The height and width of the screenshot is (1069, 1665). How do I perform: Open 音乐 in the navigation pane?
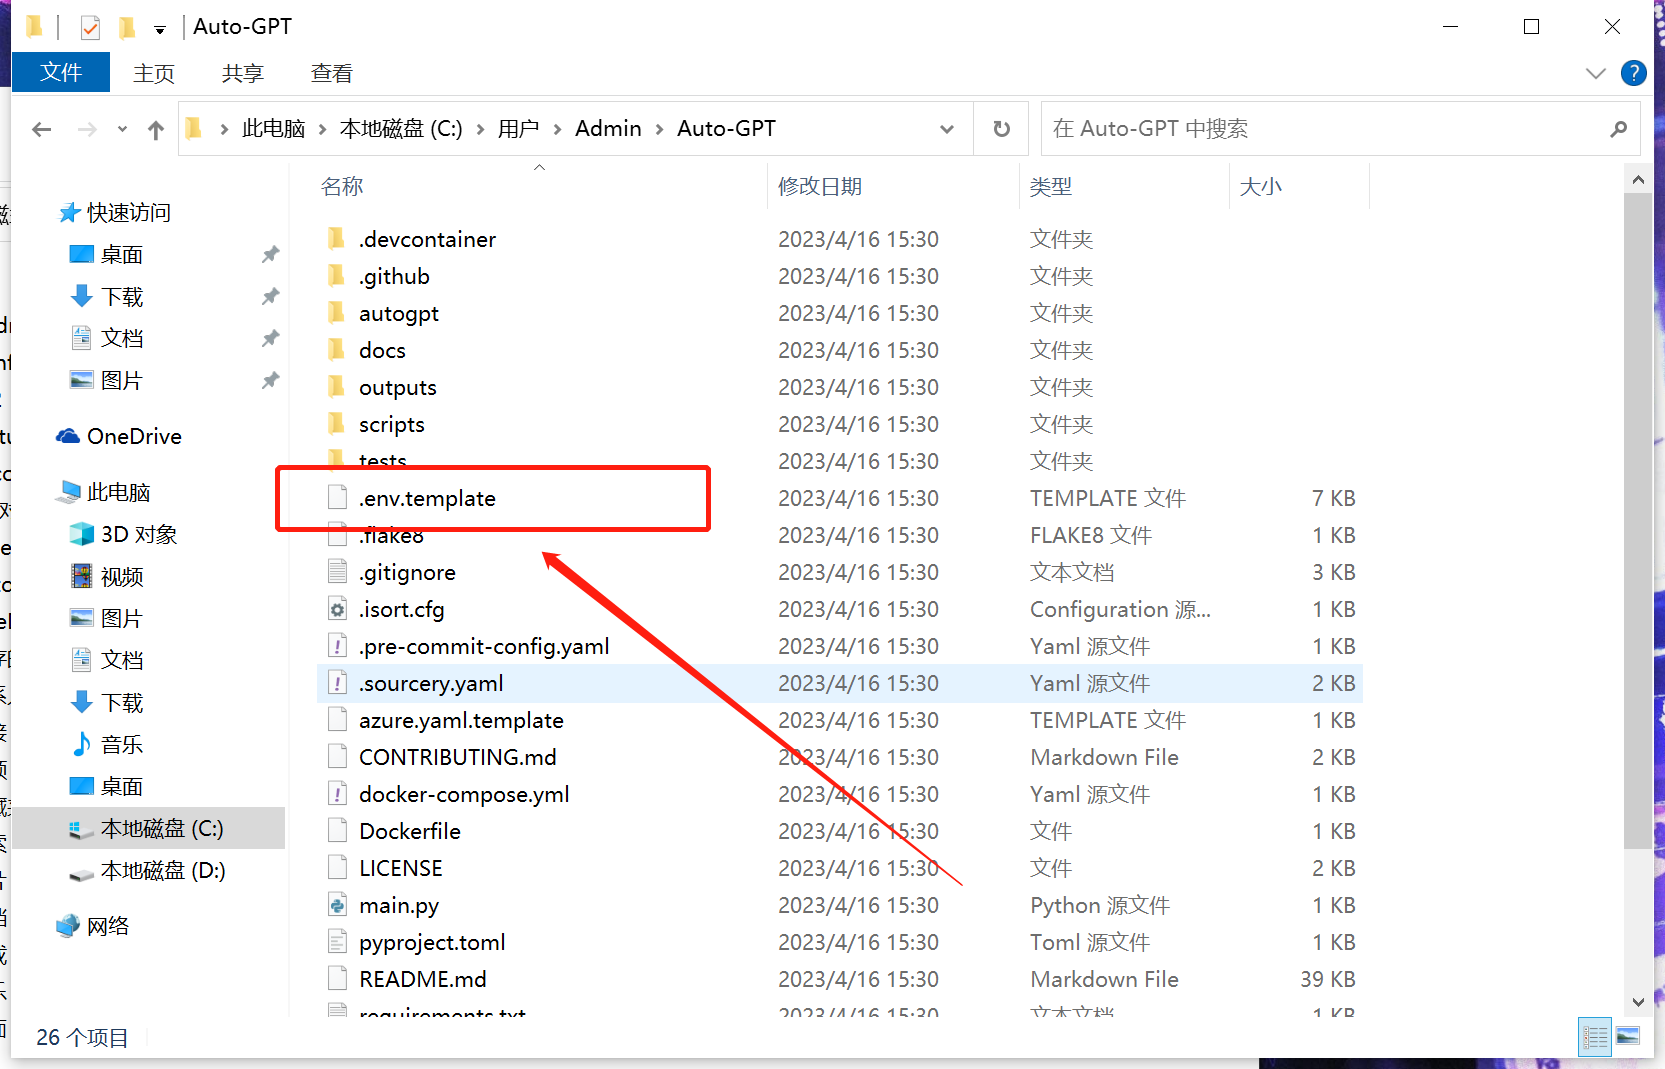pos(122,745)
